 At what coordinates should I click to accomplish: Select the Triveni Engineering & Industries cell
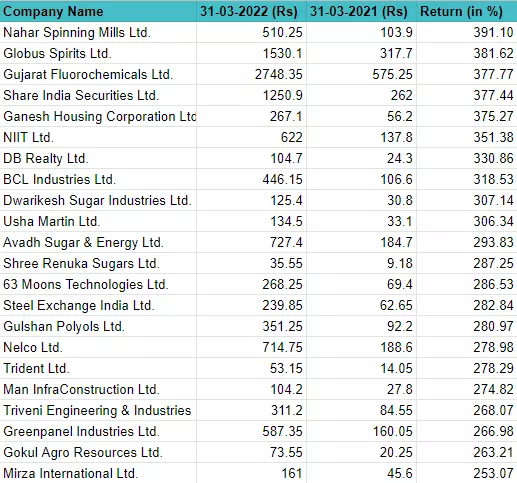tap(97, 411)
